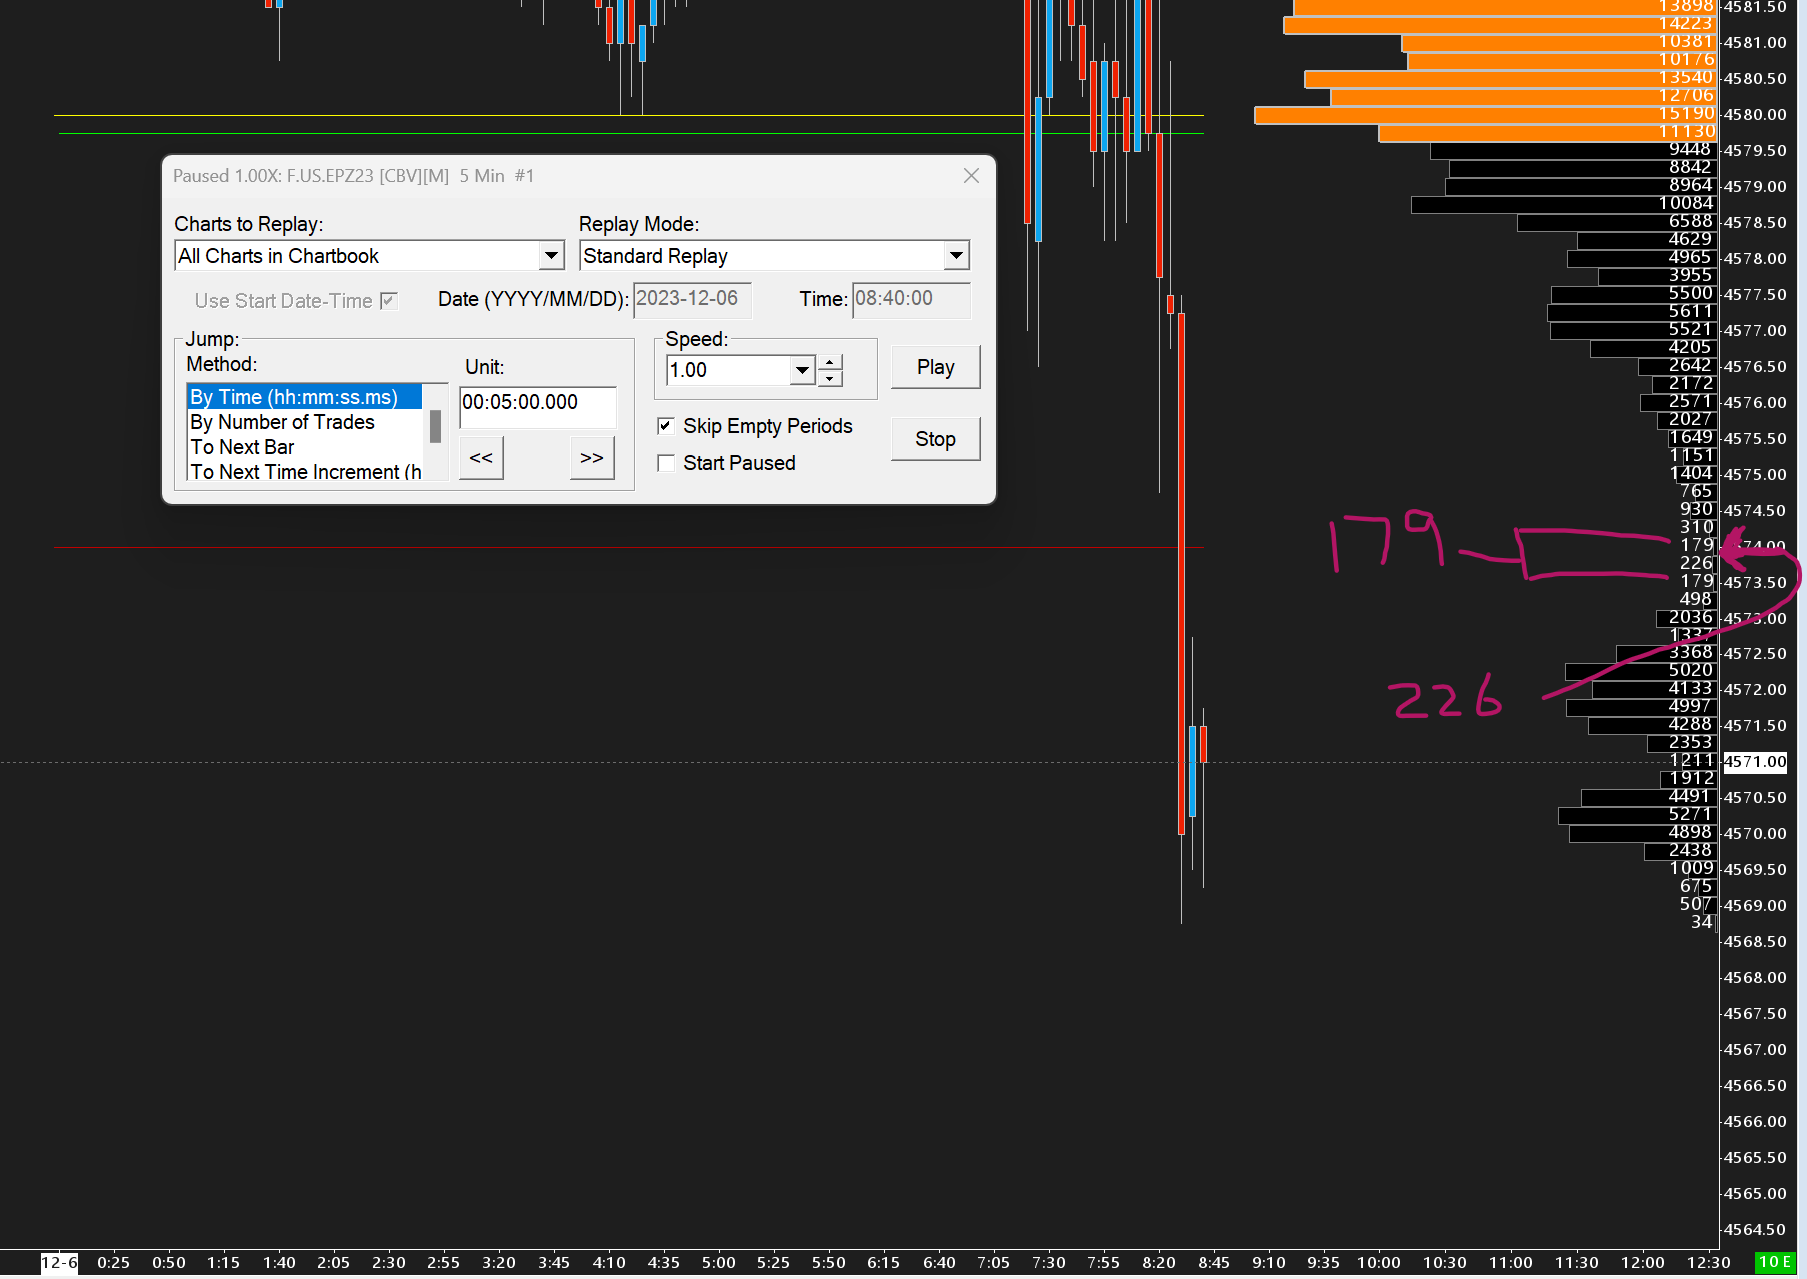Viewport: 1807px width, 1279px height.
Task: Click the 2036 volume value
Action: click(1691, 618)
